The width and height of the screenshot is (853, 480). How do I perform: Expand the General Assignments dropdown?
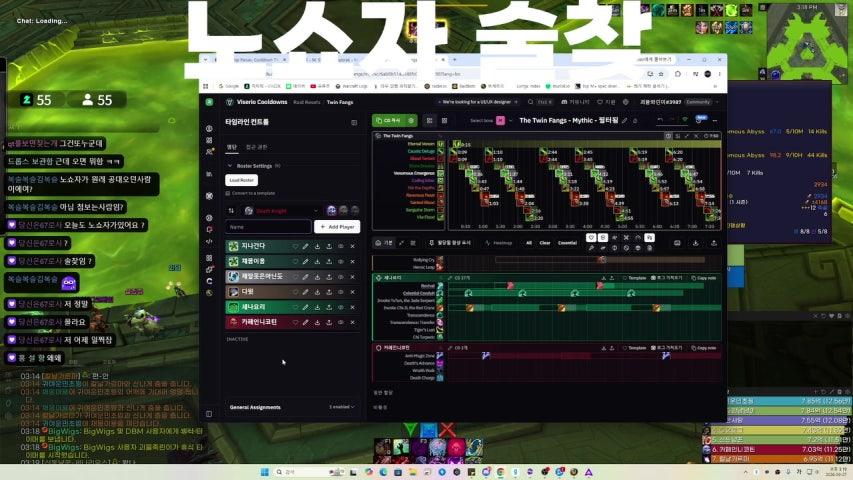point(342,407)
